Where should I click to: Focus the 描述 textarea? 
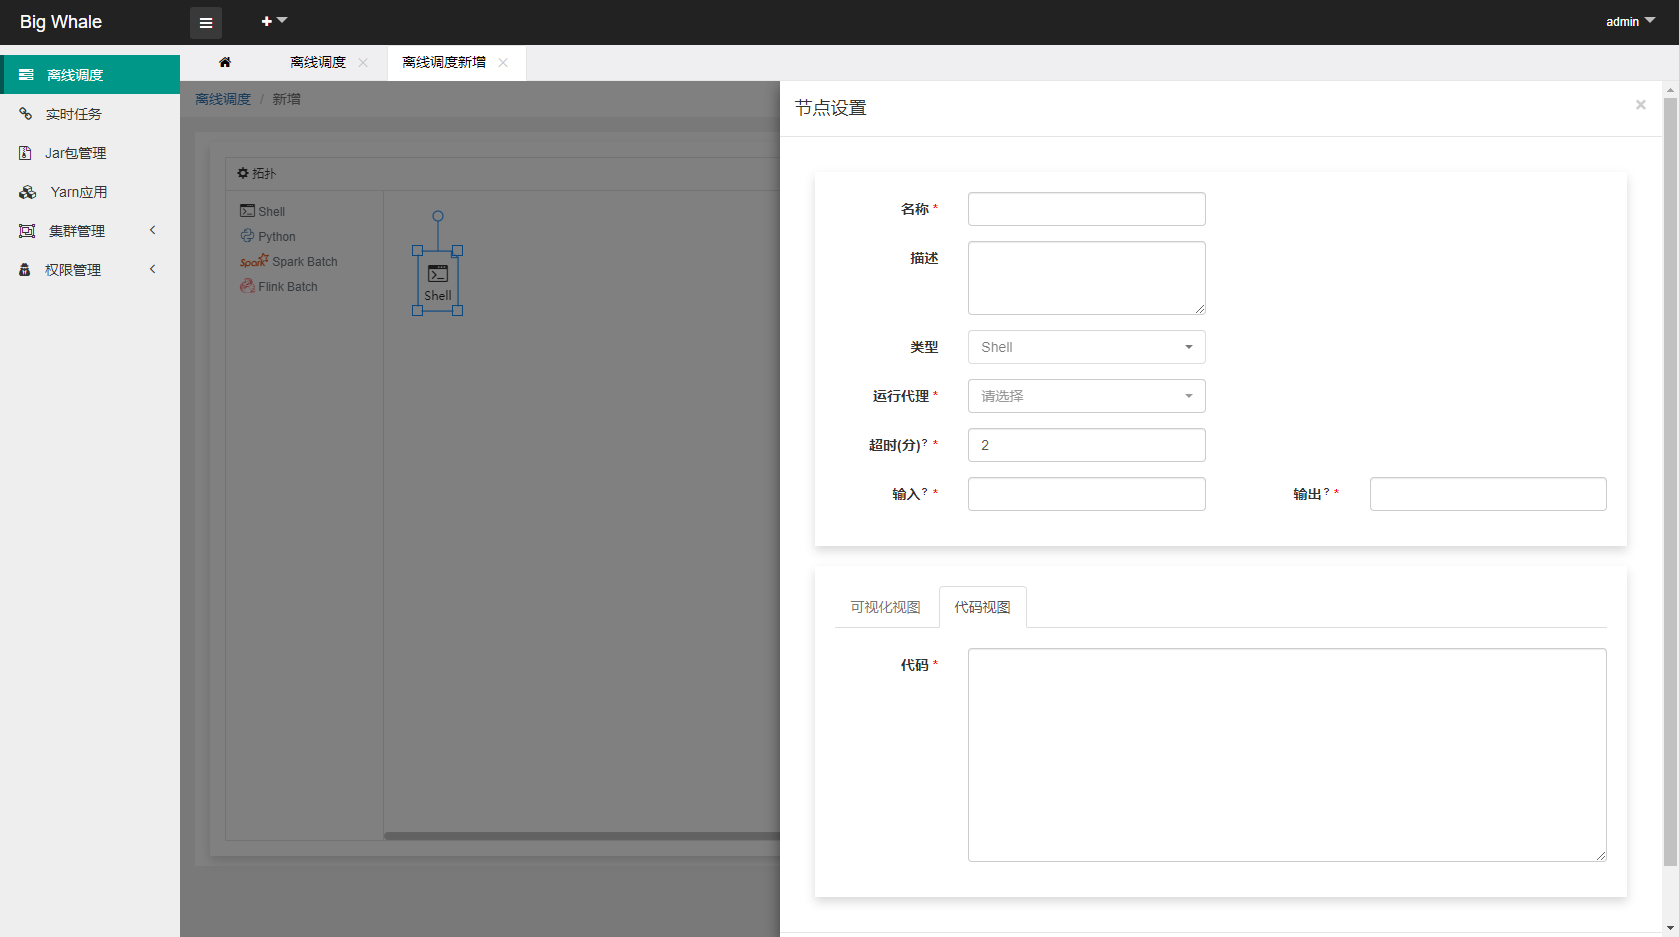1087,278
